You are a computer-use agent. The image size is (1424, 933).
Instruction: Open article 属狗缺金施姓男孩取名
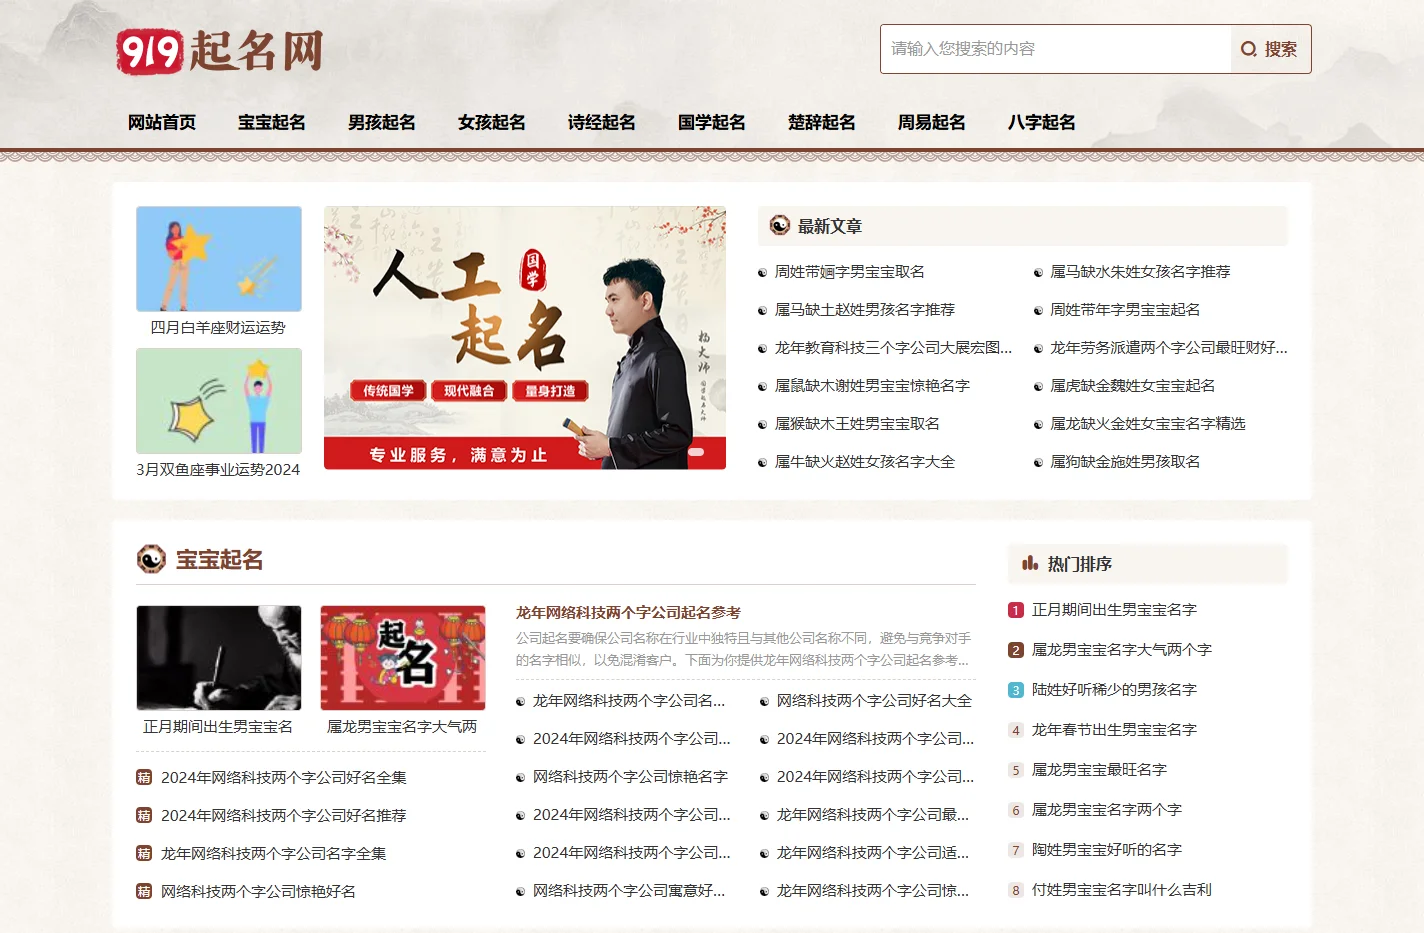[x=1125, y=462]
